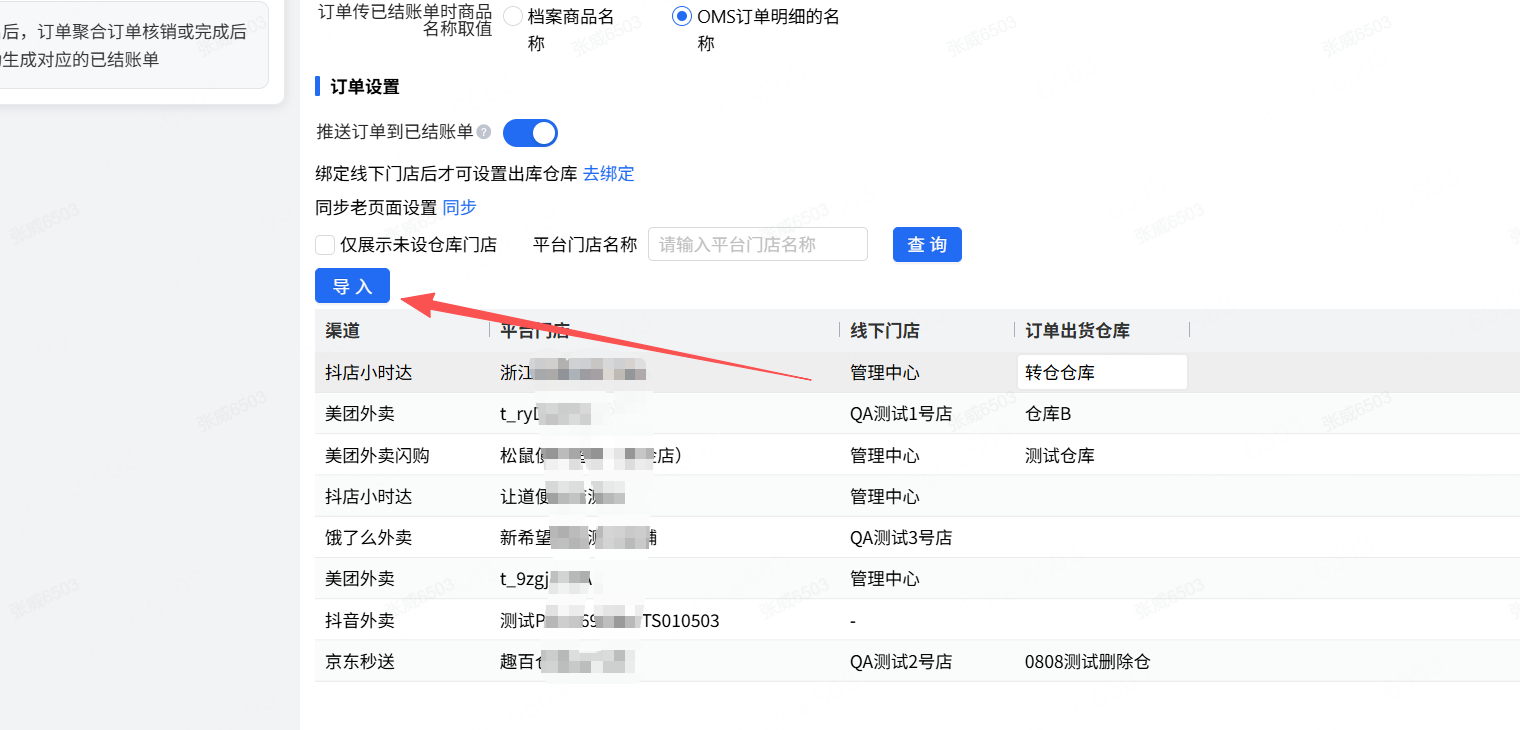Click the QA测试2号店 store cell

coord(901,662)
